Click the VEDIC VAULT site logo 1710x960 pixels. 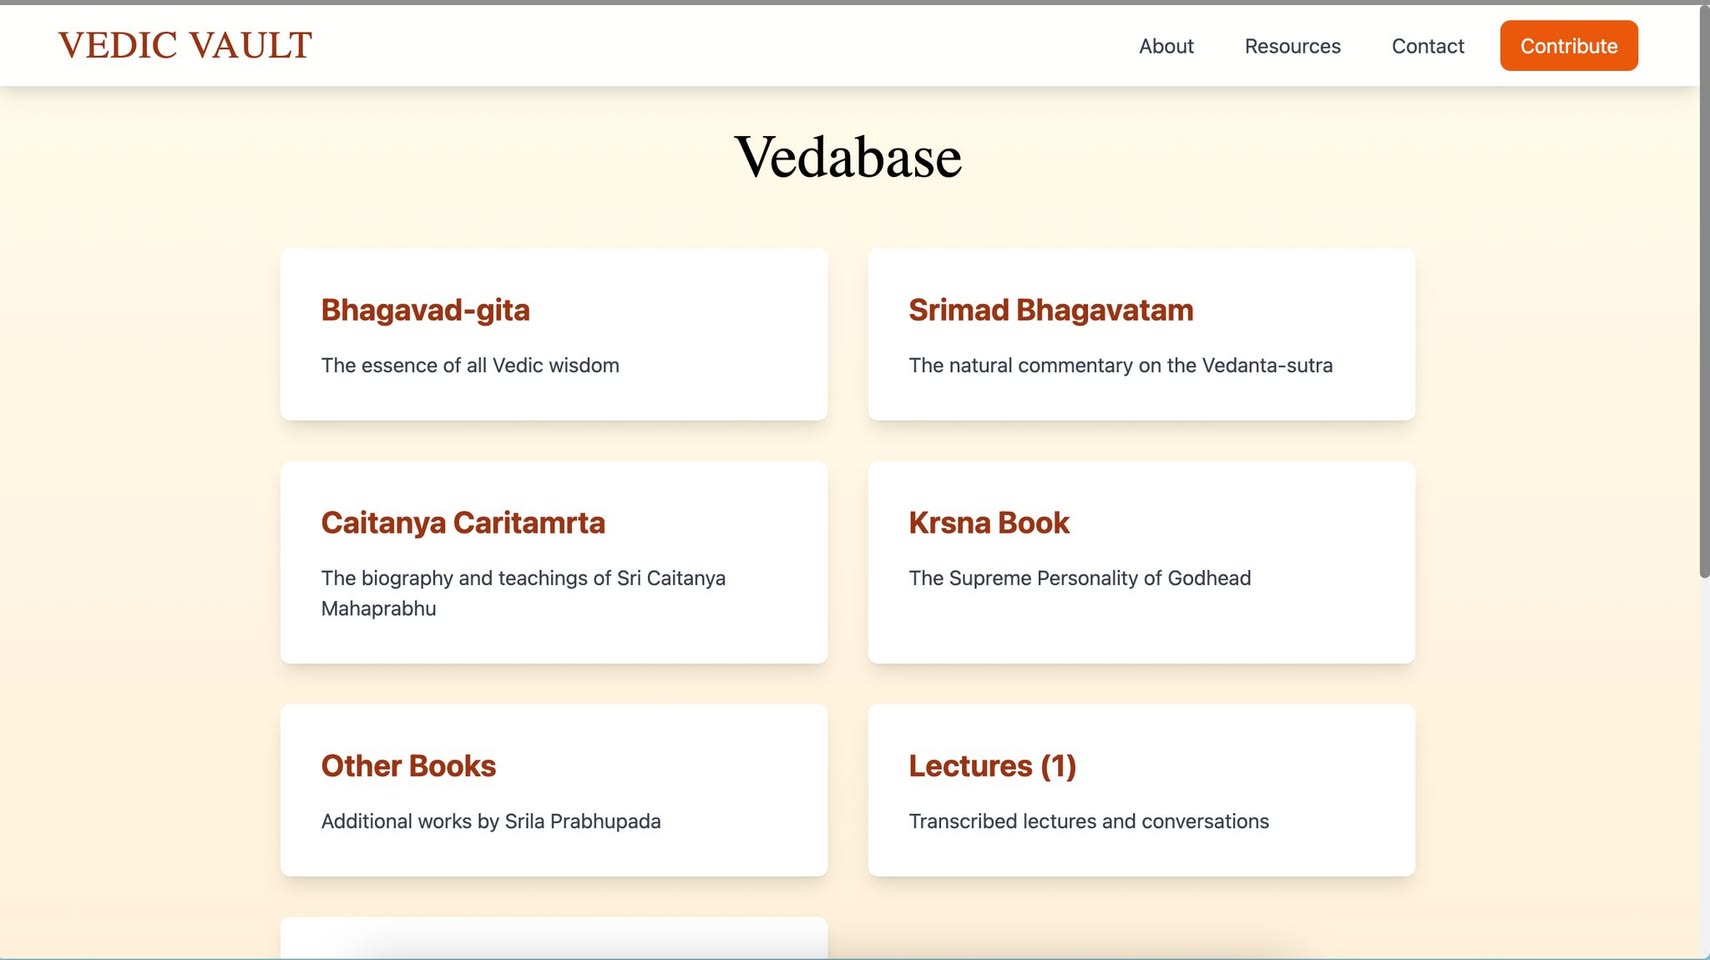pos(185,45)
